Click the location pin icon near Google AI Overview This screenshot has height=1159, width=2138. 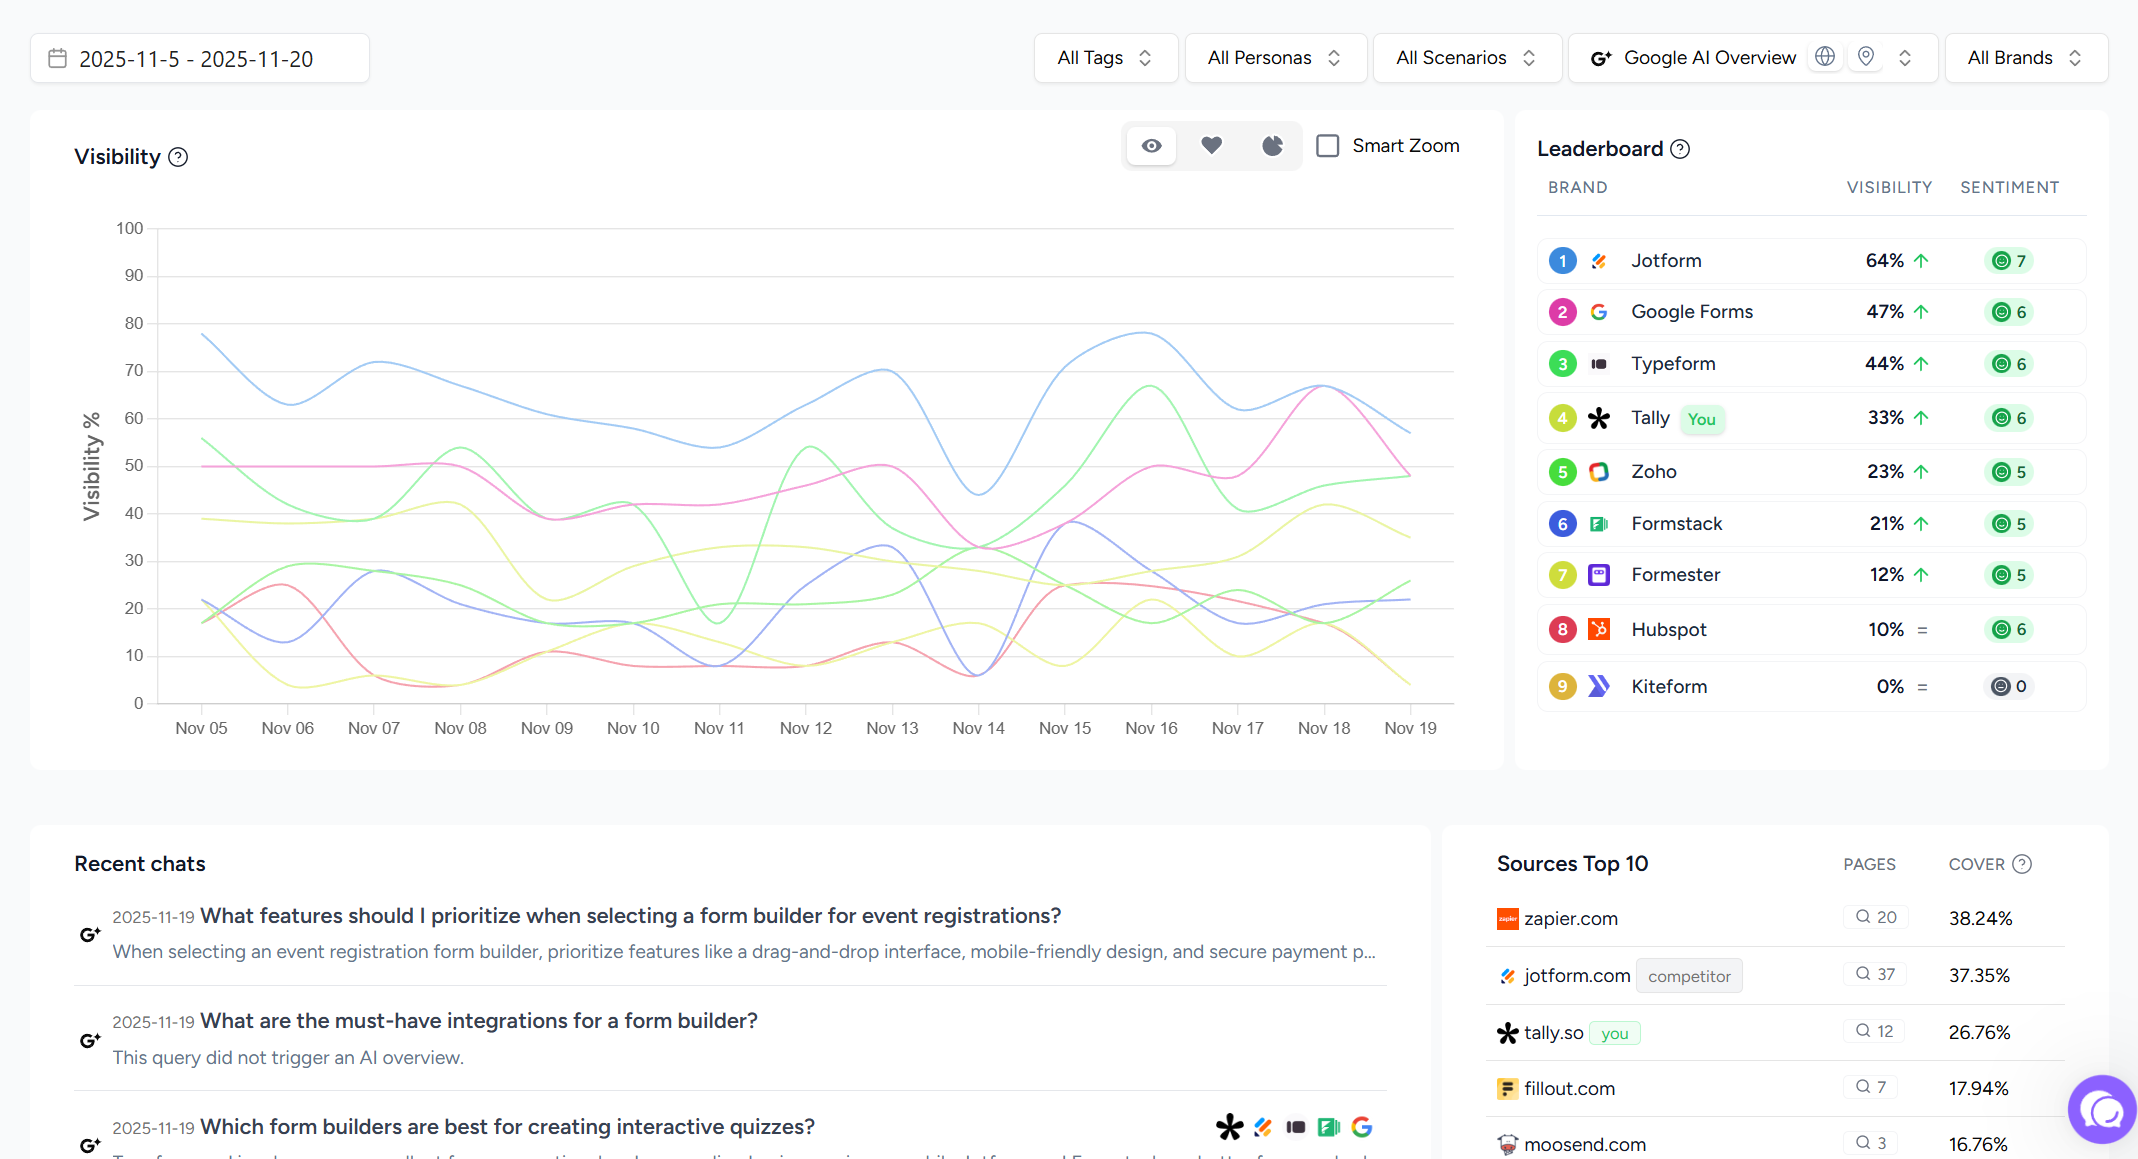click(1864, 56)
